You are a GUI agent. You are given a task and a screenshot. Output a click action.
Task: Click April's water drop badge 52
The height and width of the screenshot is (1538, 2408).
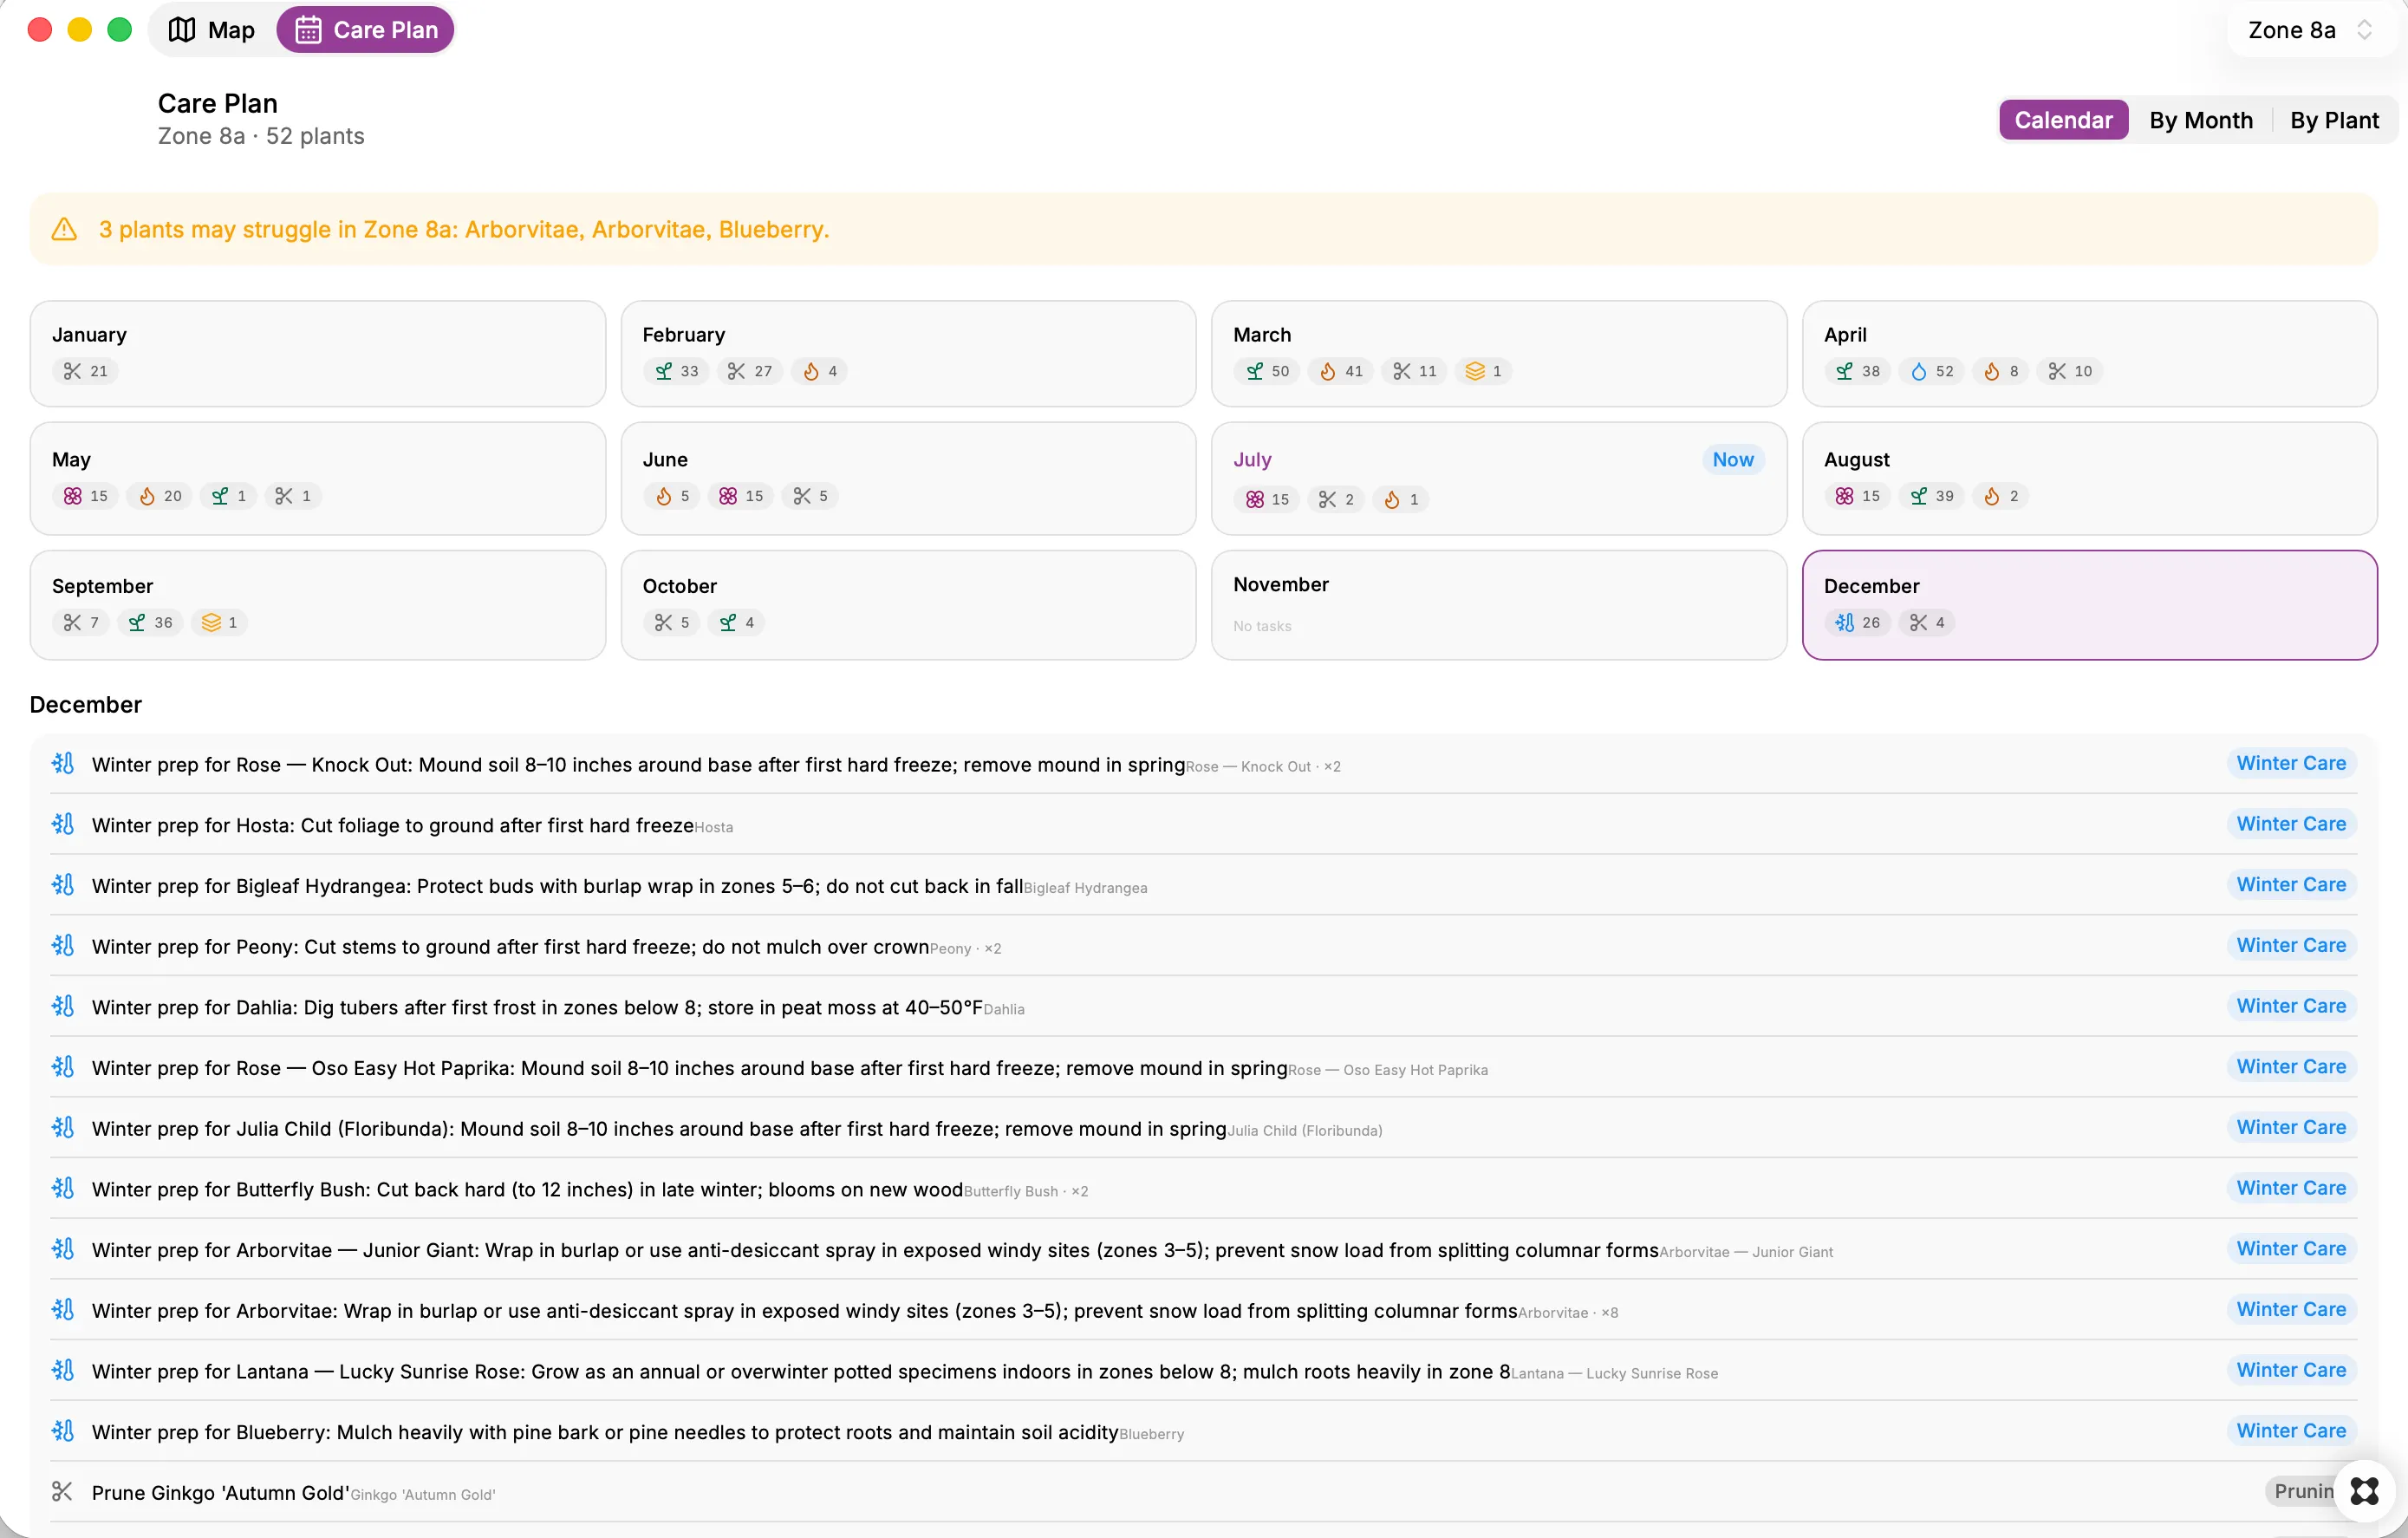point(1932,371)
